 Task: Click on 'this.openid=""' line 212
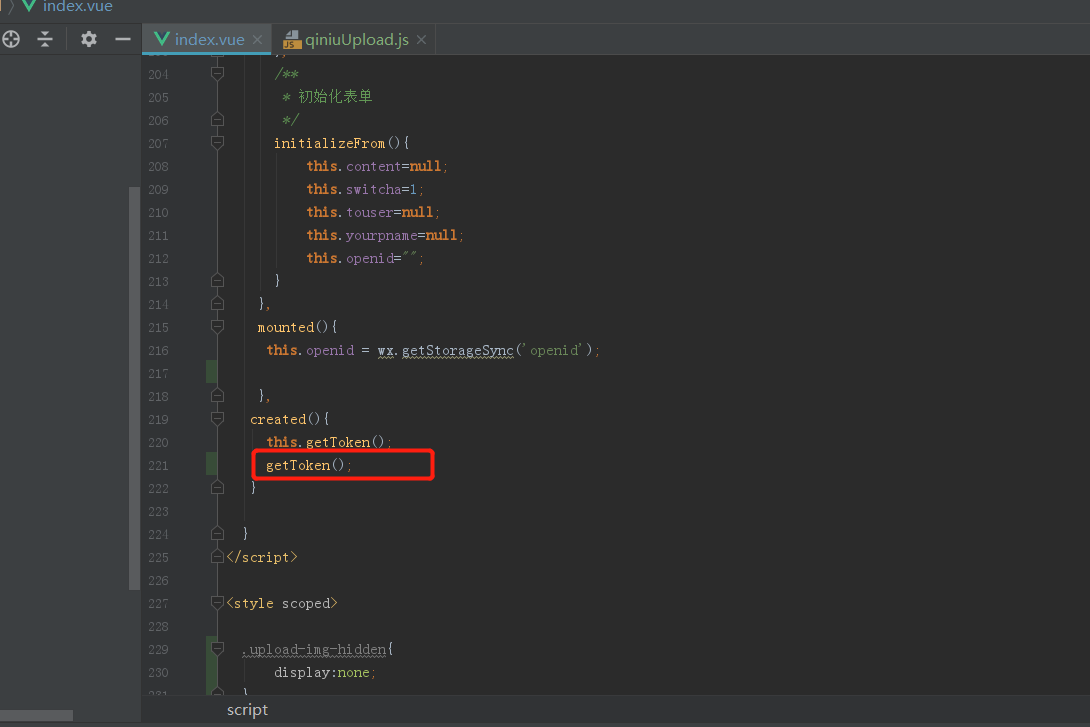365,258
